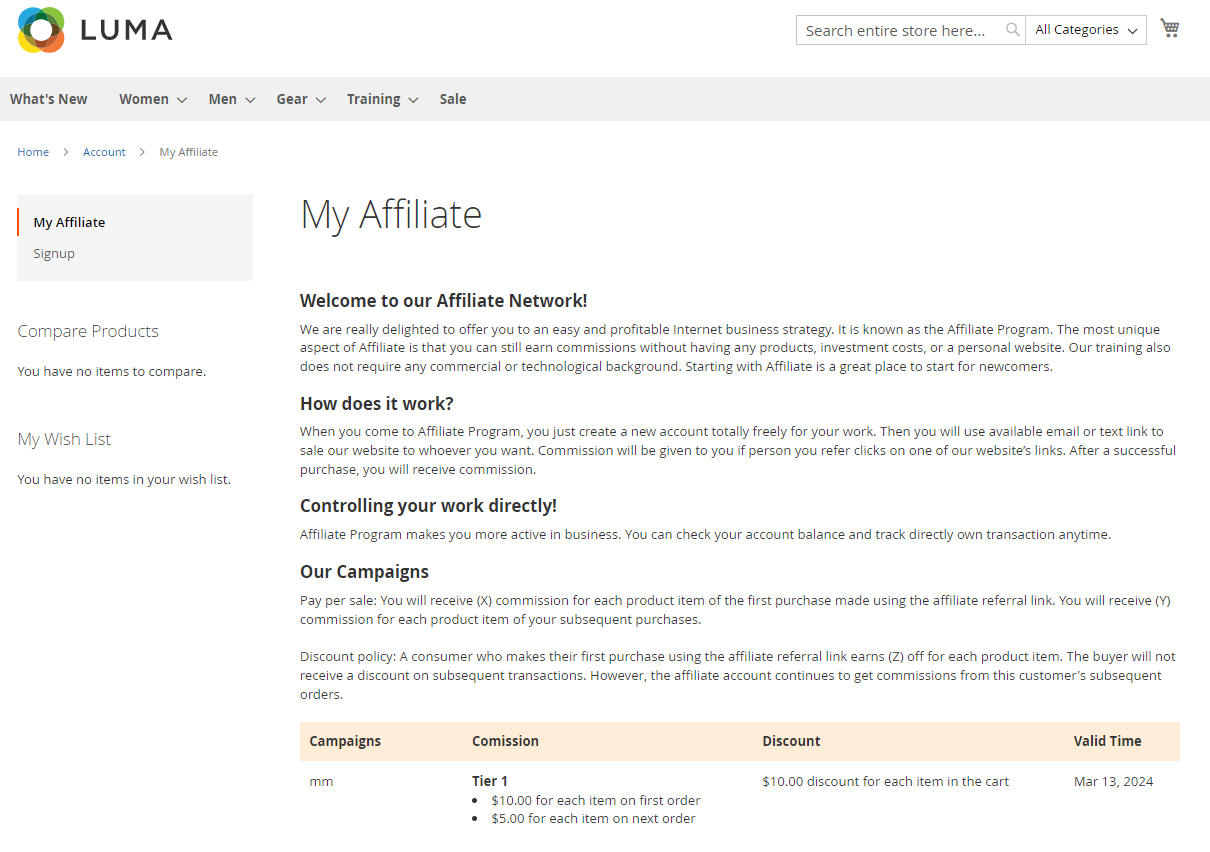Open the All Categories dropdown
1210x852 pixels.
[x=1085, y=30]
